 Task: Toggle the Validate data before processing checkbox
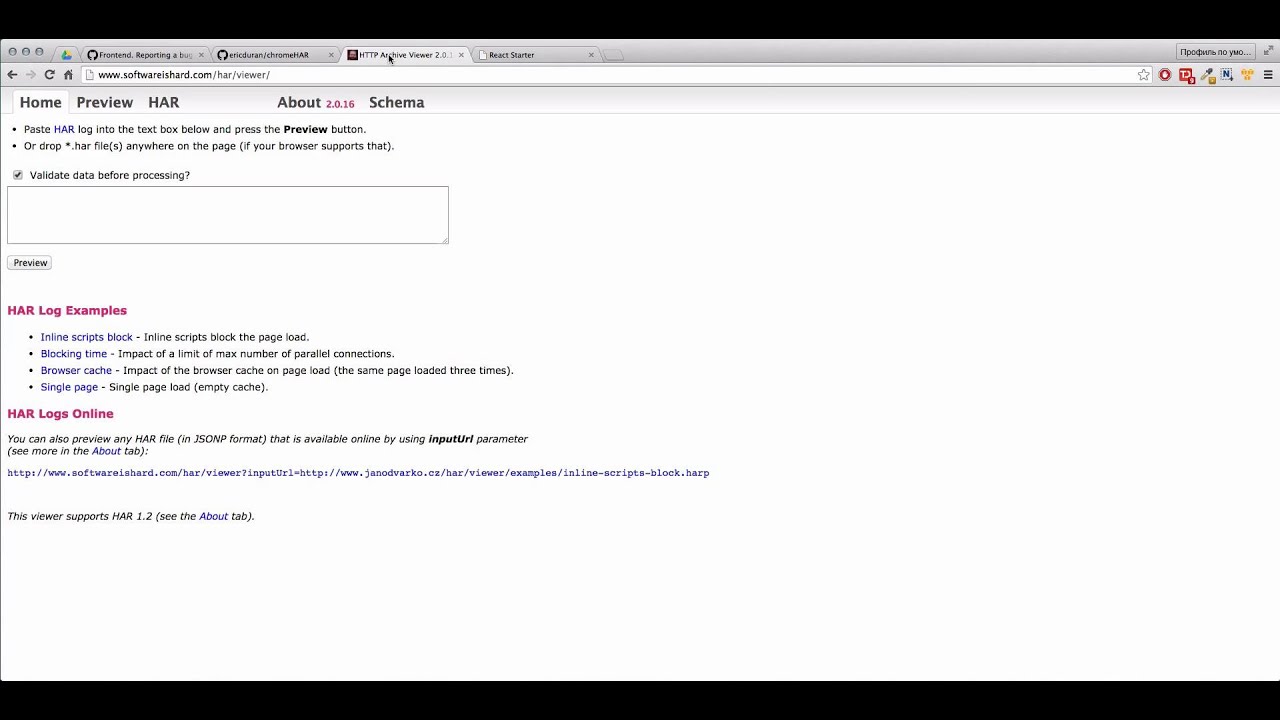pos(18,175)
